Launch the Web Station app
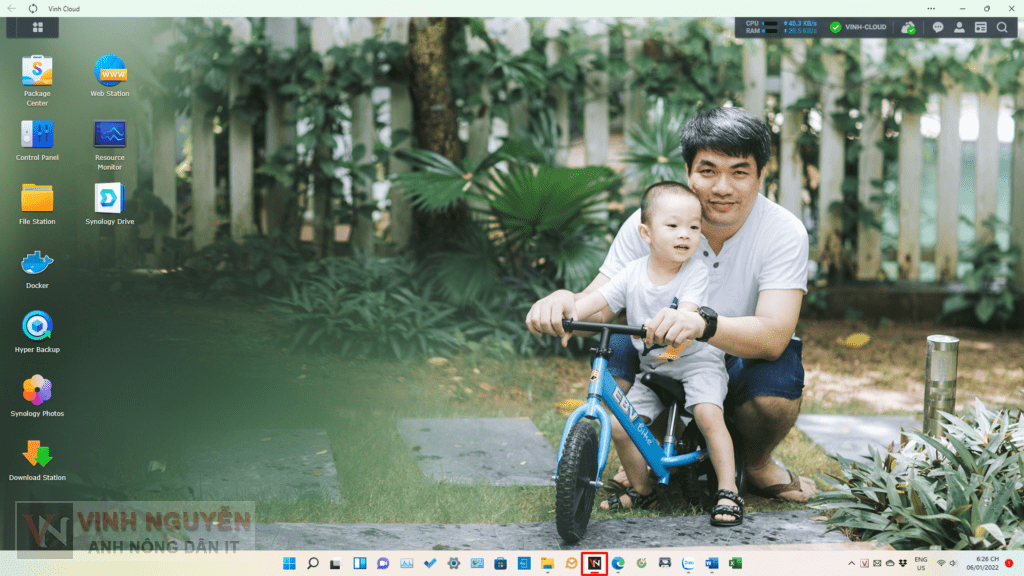The image size is (1024, 576). coord(110,72)
